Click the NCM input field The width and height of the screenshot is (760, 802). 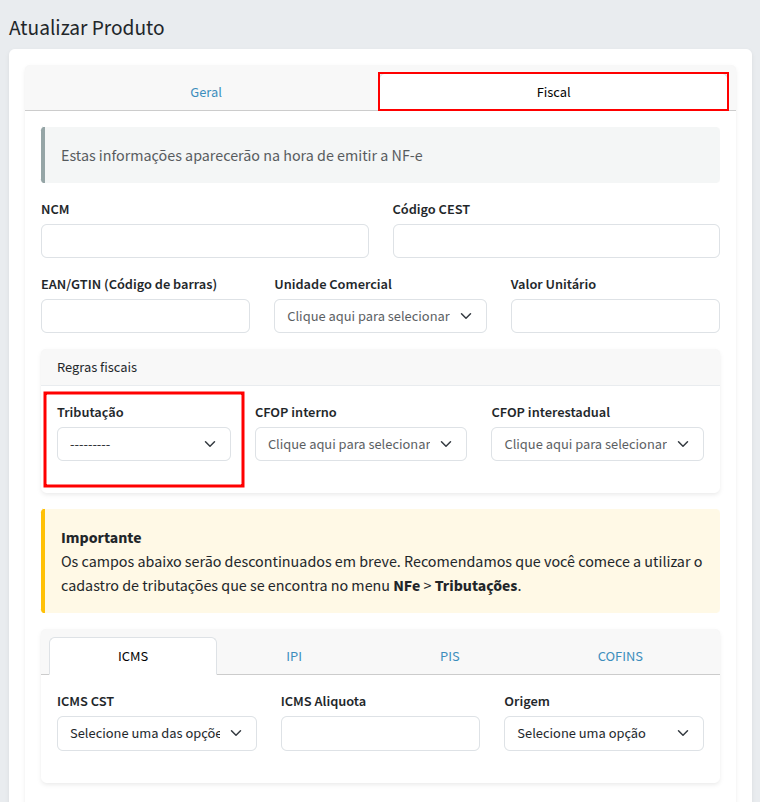point(204,241)
